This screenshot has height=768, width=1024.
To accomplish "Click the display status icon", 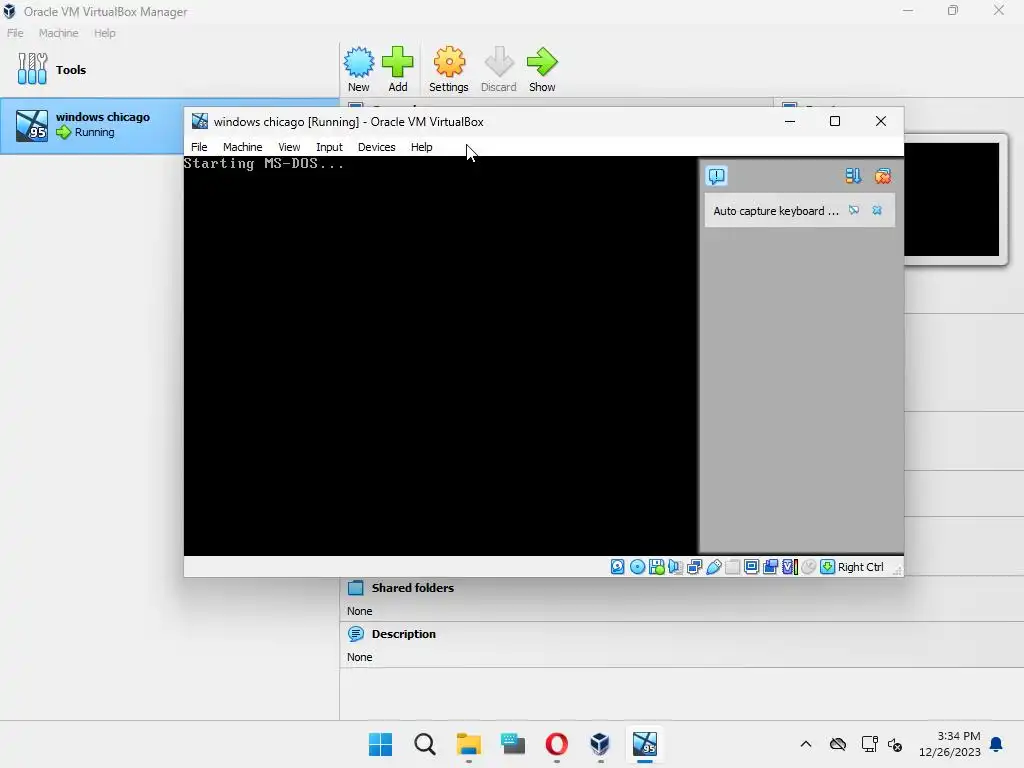I will (x=751, y=567).
